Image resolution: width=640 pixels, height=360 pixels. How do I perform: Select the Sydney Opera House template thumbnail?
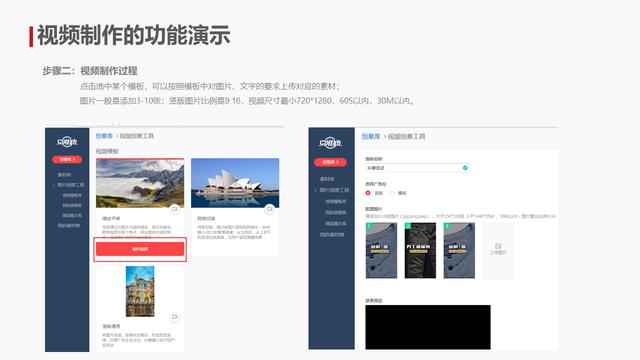(x=235, y=183)
